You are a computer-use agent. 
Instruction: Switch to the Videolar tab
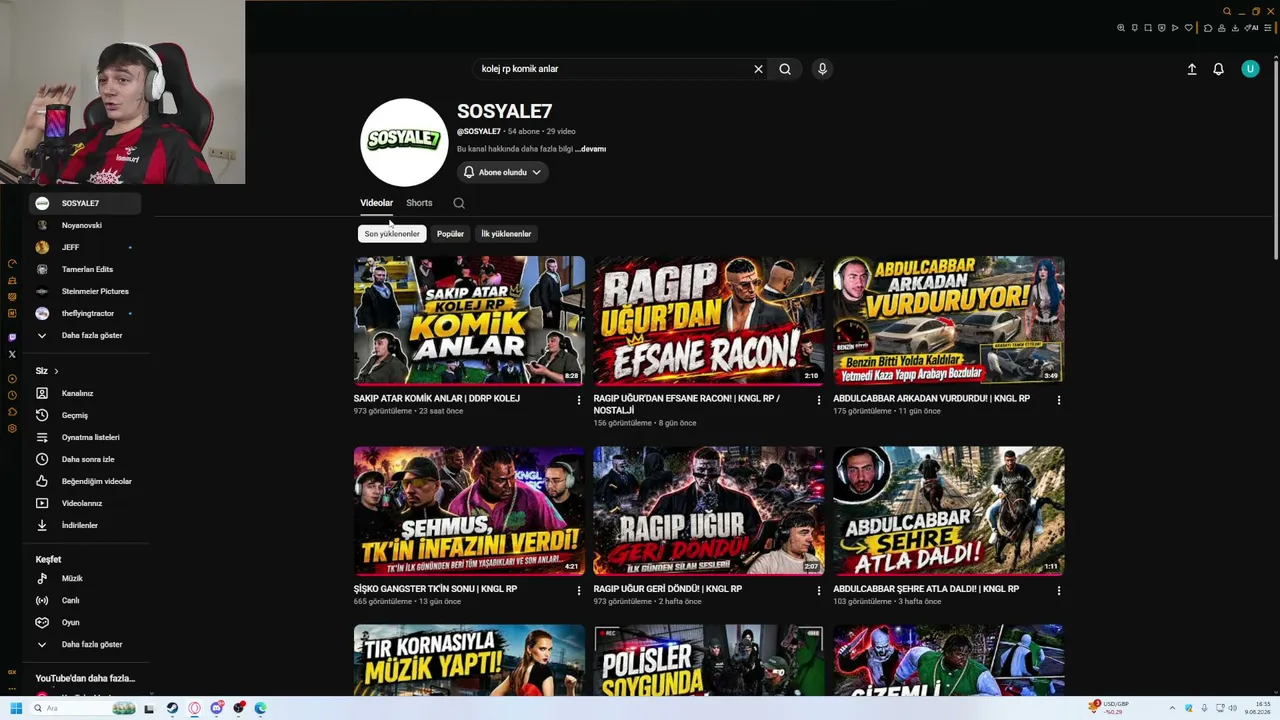377,203
